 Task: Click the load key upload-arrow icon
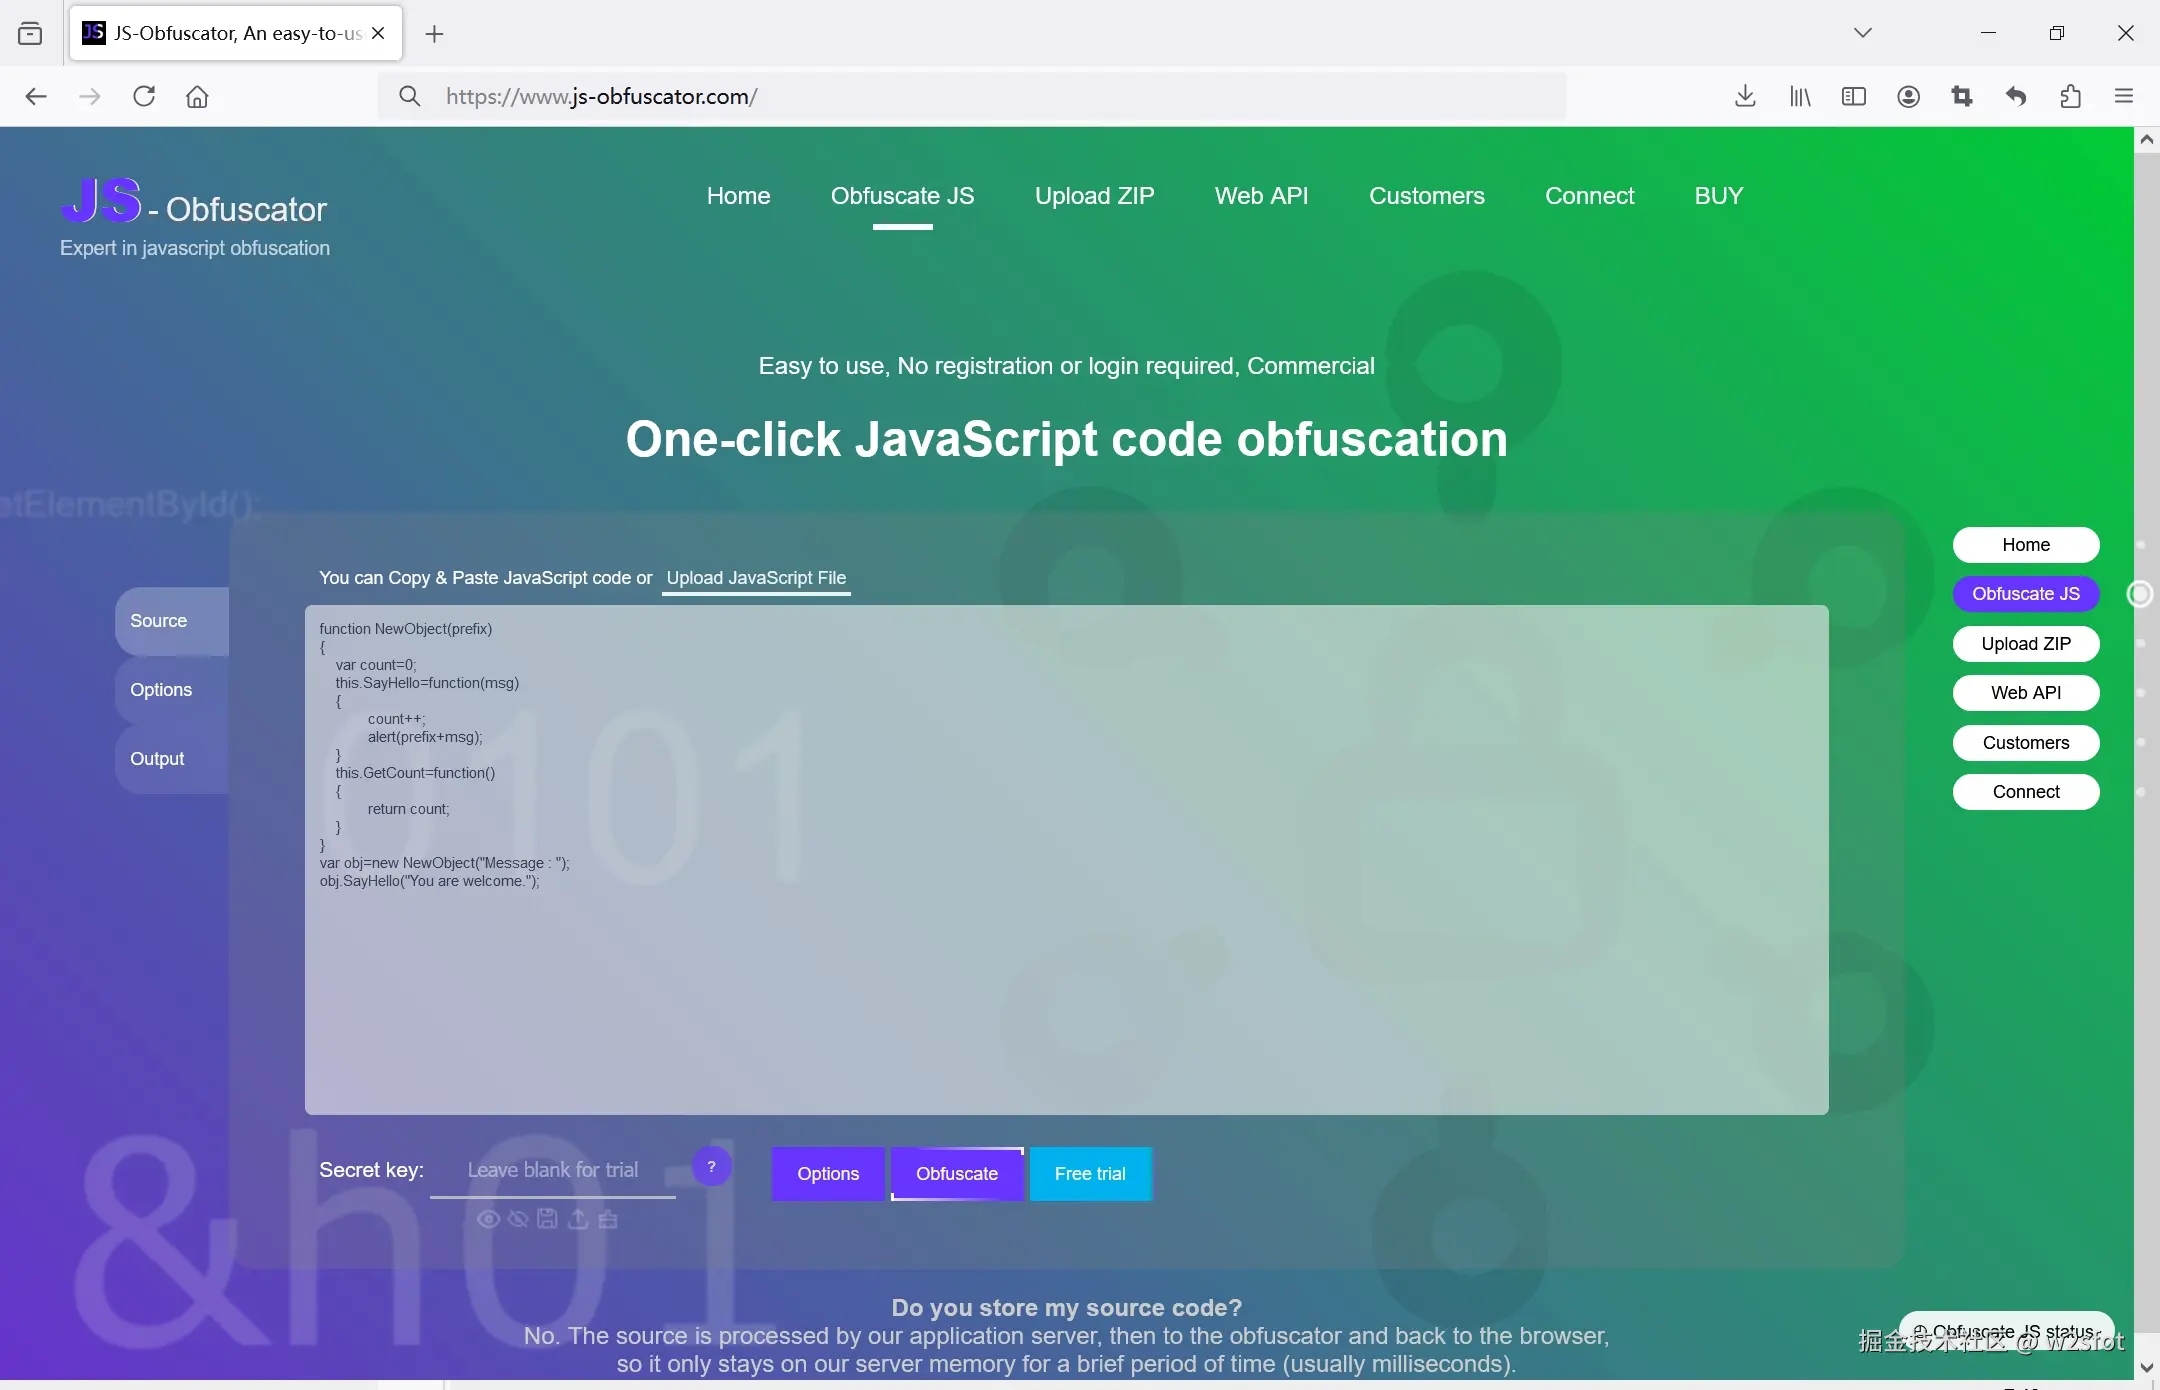tap(578, 1219)
